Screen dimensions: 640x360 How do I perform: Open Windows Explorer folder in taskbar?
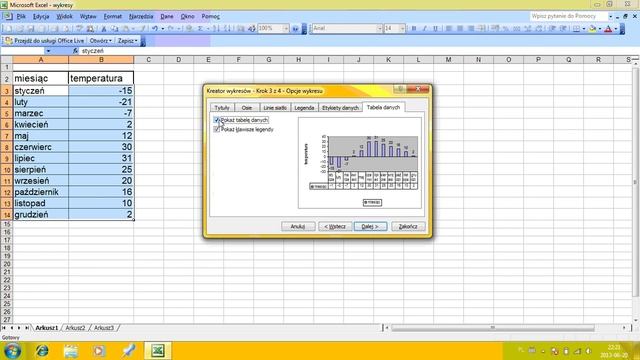pyautogui.click(x=71, y=351)
